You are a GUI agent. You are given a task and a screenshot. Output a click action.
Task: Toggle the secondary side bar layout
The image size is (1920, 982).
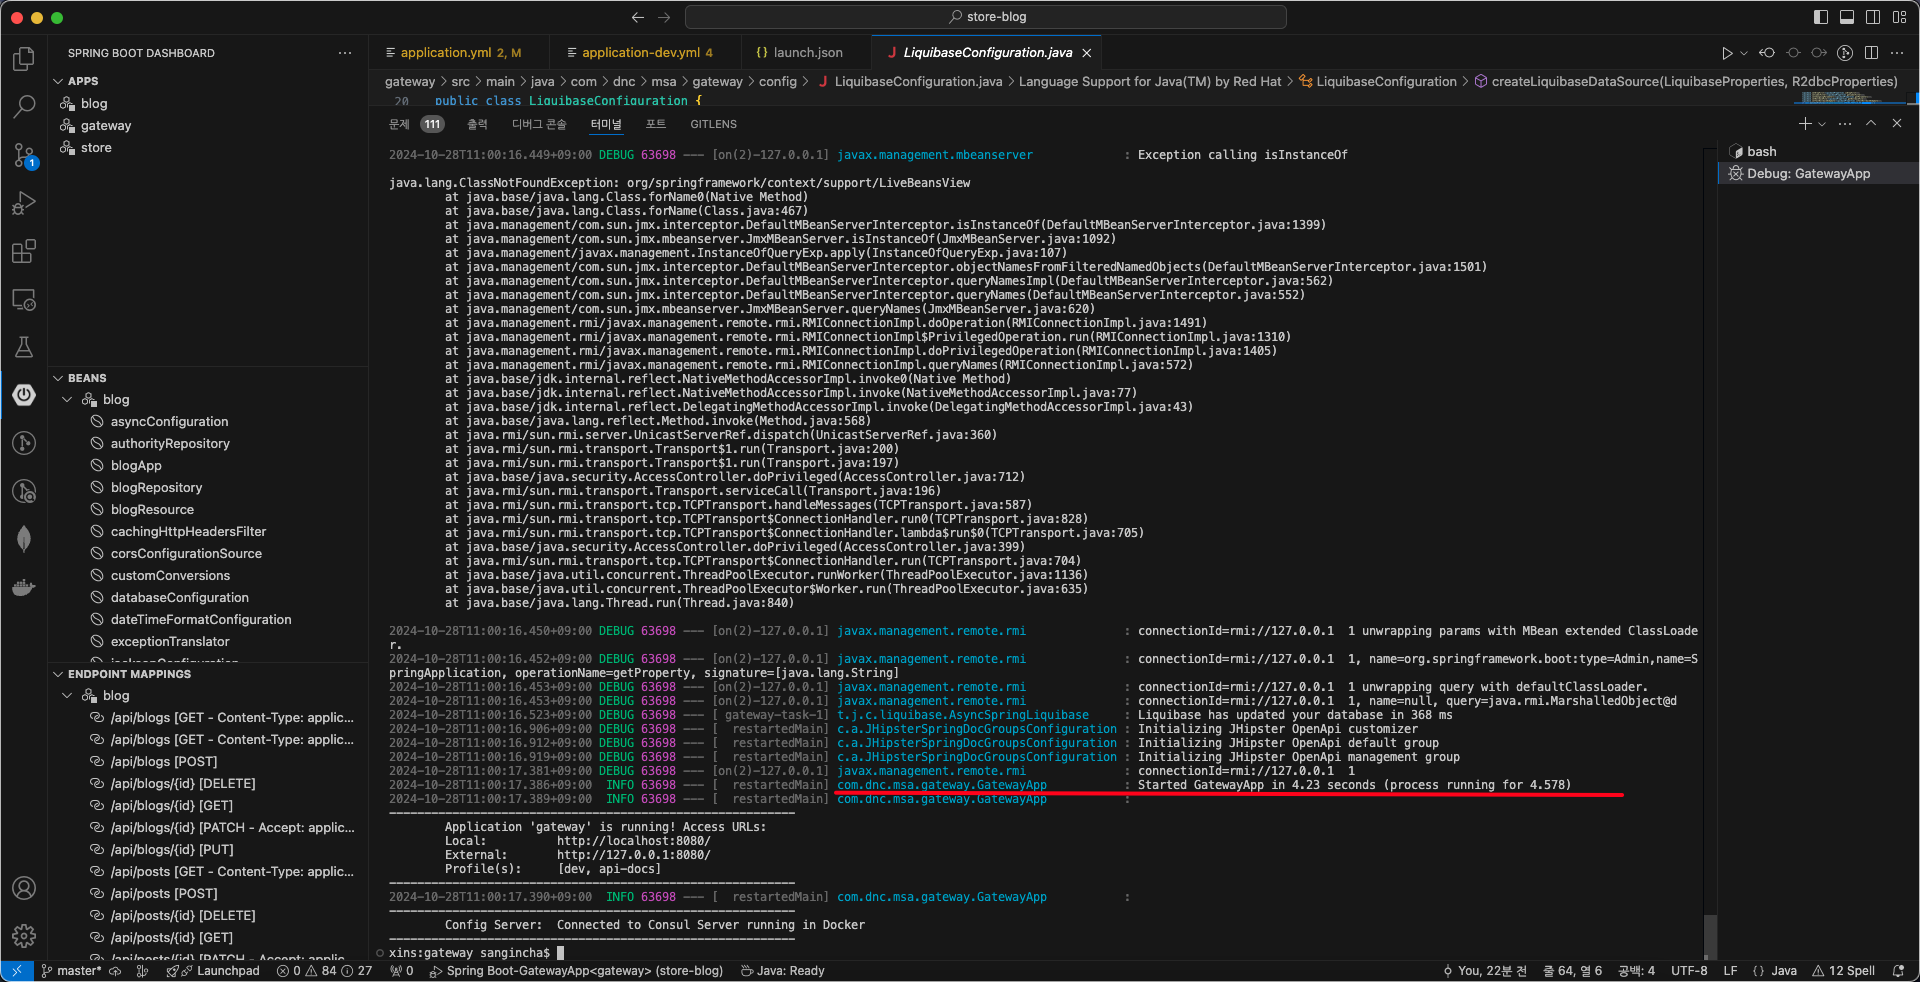click(1872, 17)
